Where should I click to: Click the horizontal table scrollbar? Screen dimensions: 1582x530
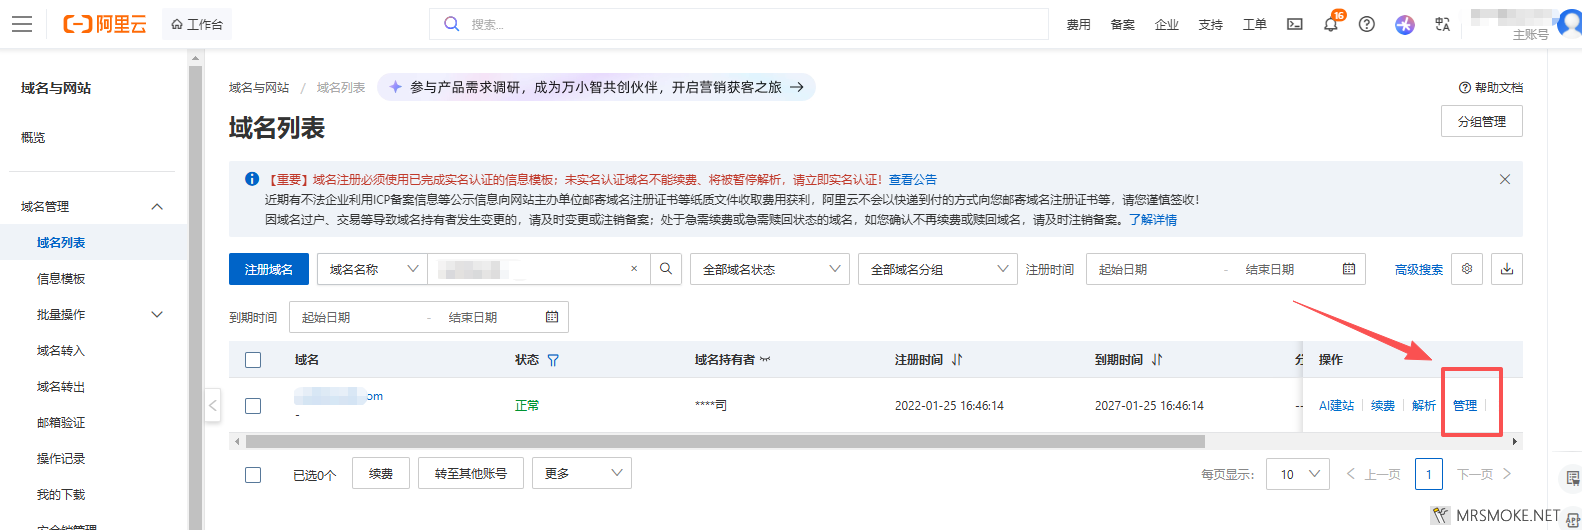click(725, 441)
